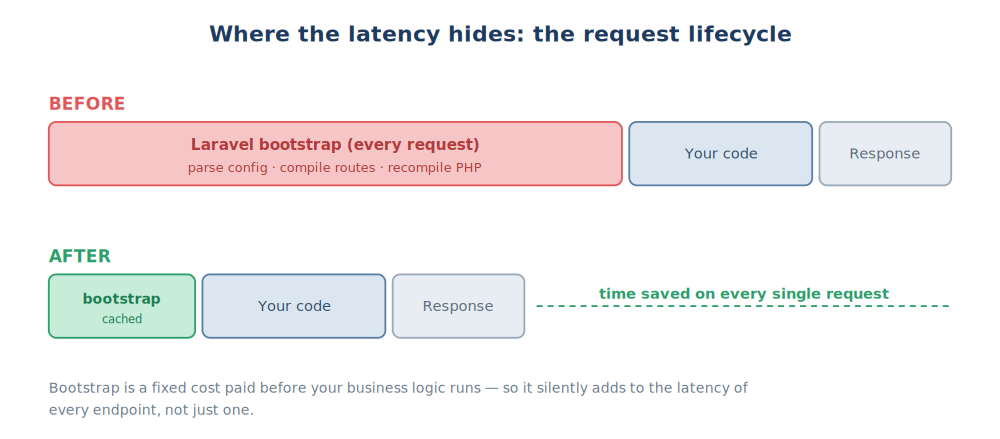Select the 'Your code' box in BEFORE row
1000x439 pixels.
click(x=721, y=154)
